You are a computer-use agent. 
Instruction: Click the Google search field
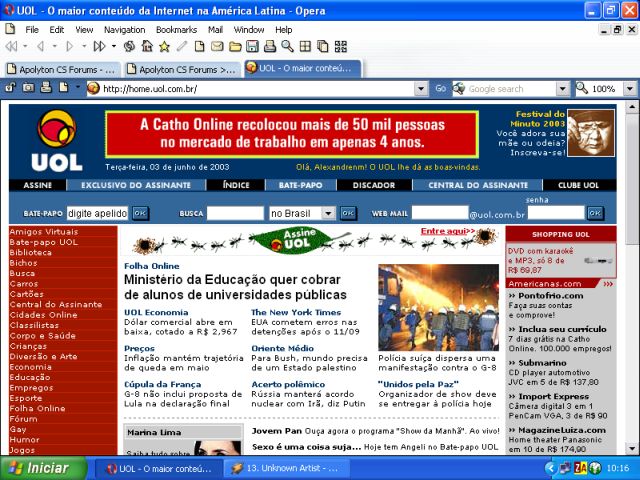(x=509, y=89)
